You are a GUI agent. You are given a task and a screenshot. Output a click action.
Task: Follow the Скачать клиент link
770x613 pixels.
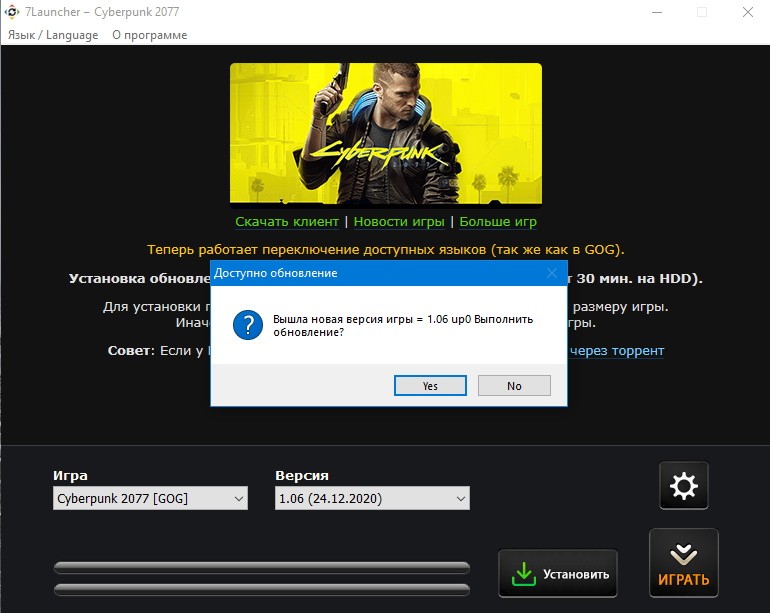coord(287,222)
